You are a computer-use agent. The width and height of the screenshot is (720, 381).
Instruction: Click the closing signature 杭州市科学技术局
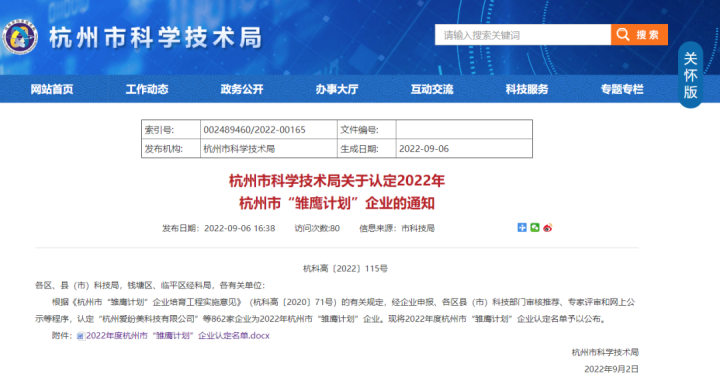[605, 353]
